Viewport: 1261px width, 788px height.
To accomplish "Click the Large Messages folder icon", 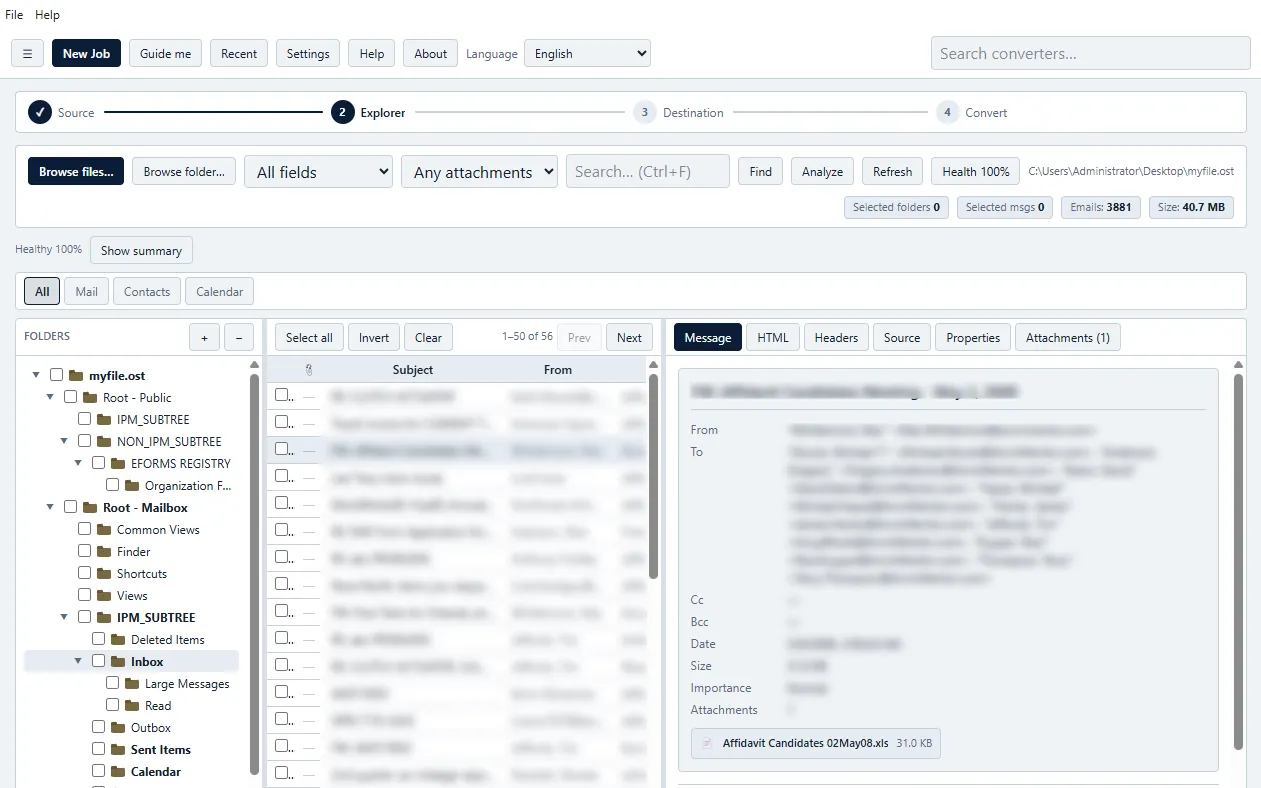I will (132, 684).
